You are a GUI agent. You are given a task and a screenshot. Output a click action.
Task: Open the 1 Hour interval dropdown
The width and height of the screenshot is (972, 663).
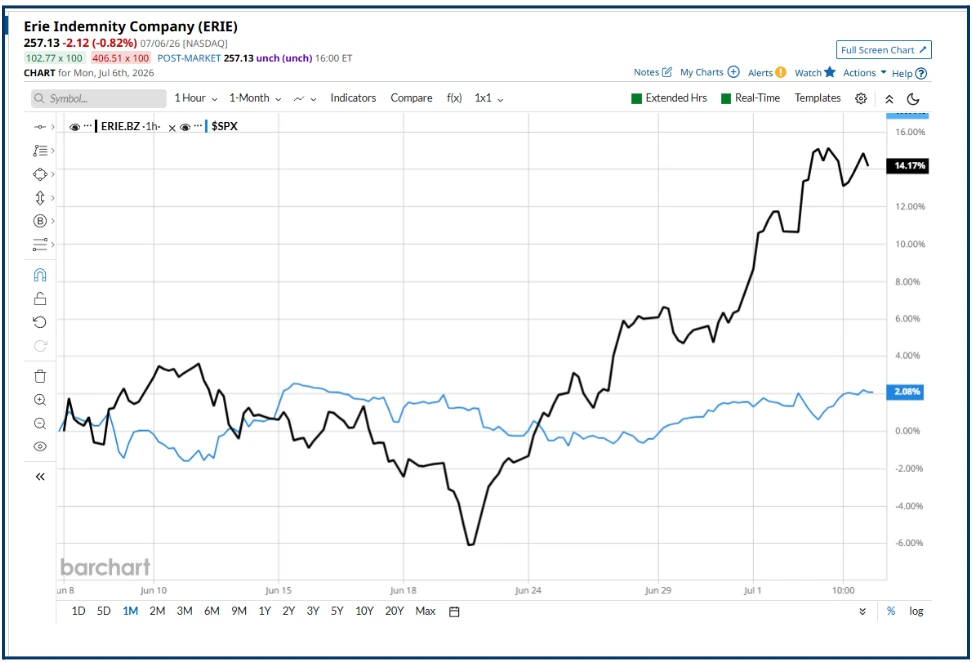point(195,98)
